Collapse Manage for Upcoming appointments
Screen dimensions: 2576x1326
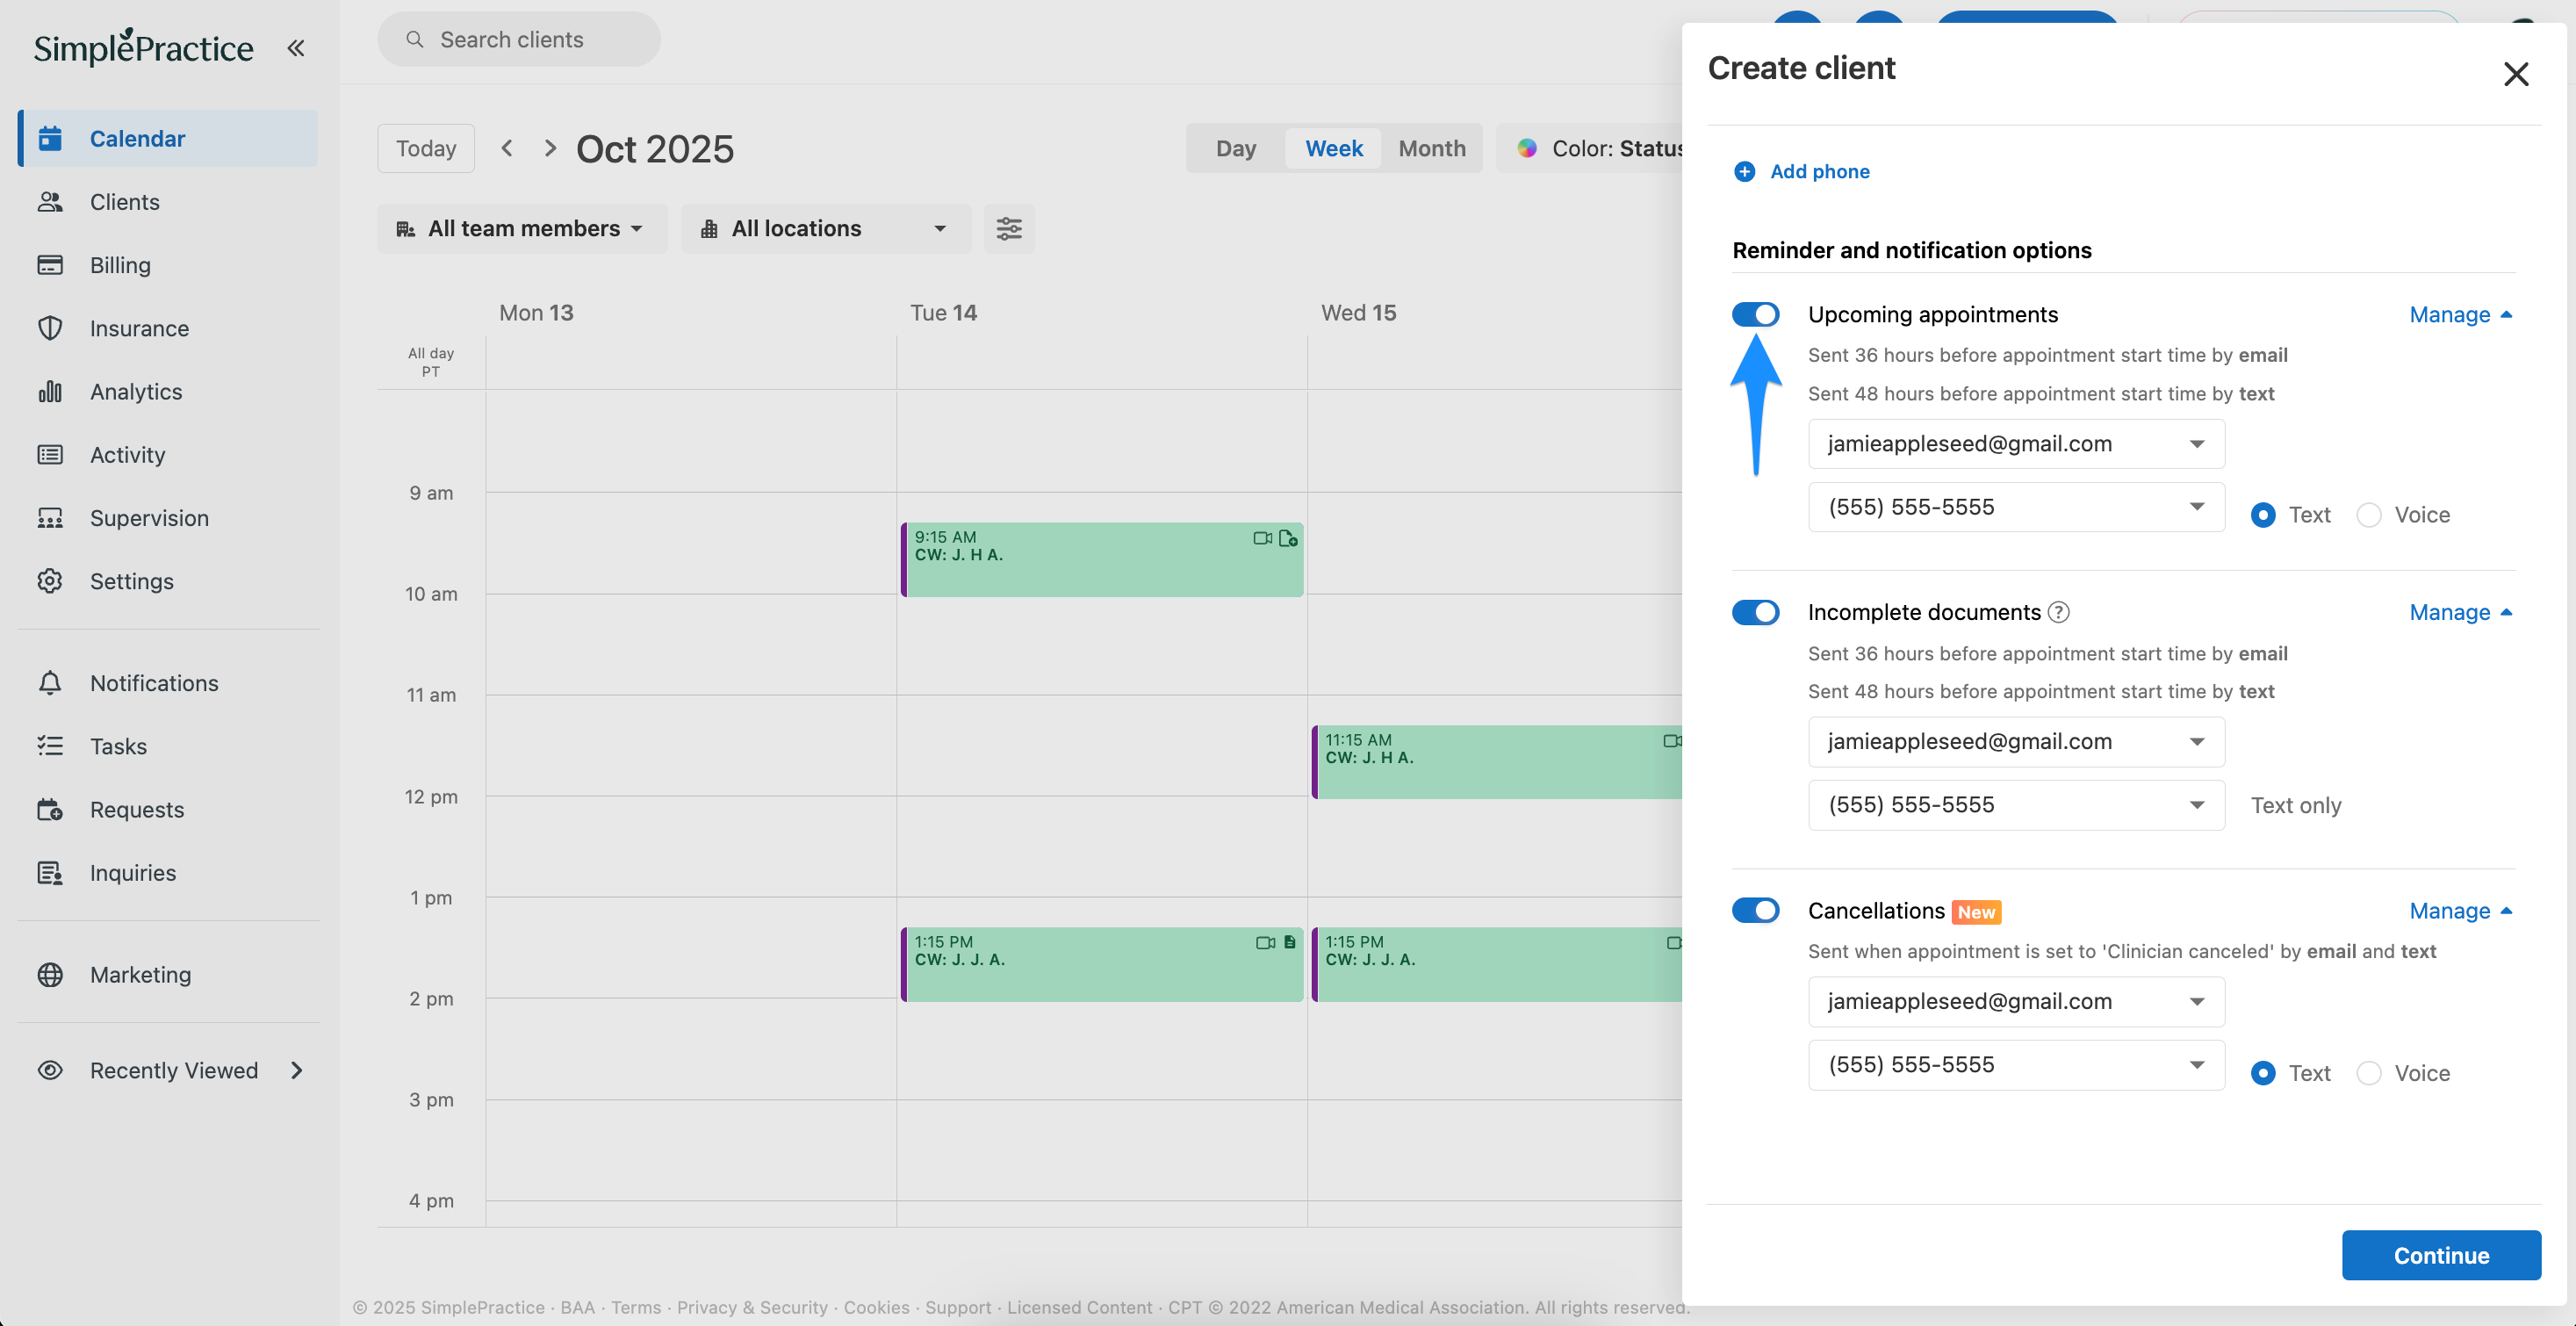2461,314
